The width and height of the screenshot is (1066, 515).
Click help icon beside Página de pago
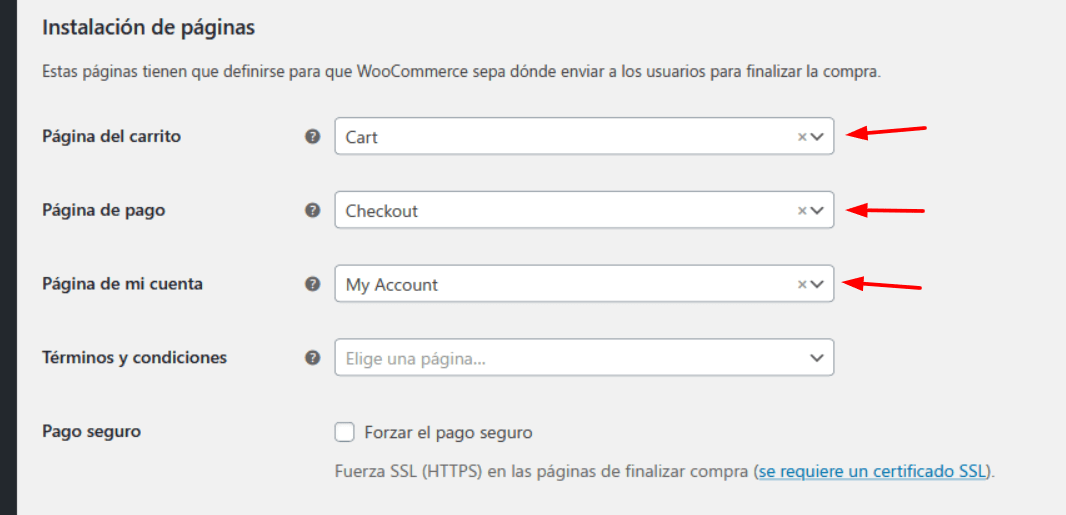312,211
